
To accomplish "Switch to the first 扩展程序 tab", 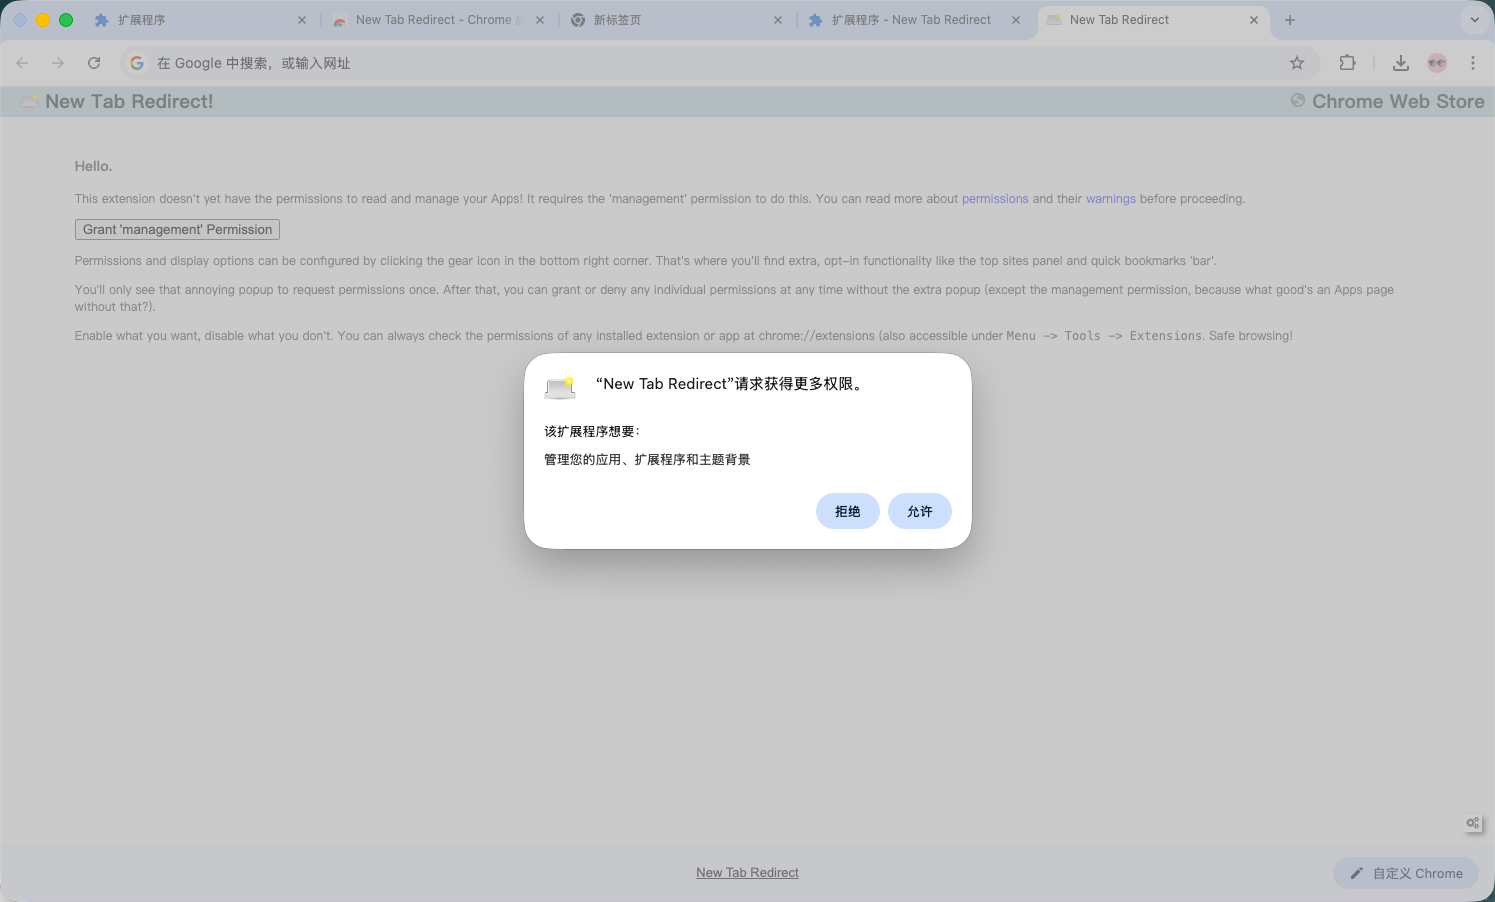I will [x=195, y=20].
